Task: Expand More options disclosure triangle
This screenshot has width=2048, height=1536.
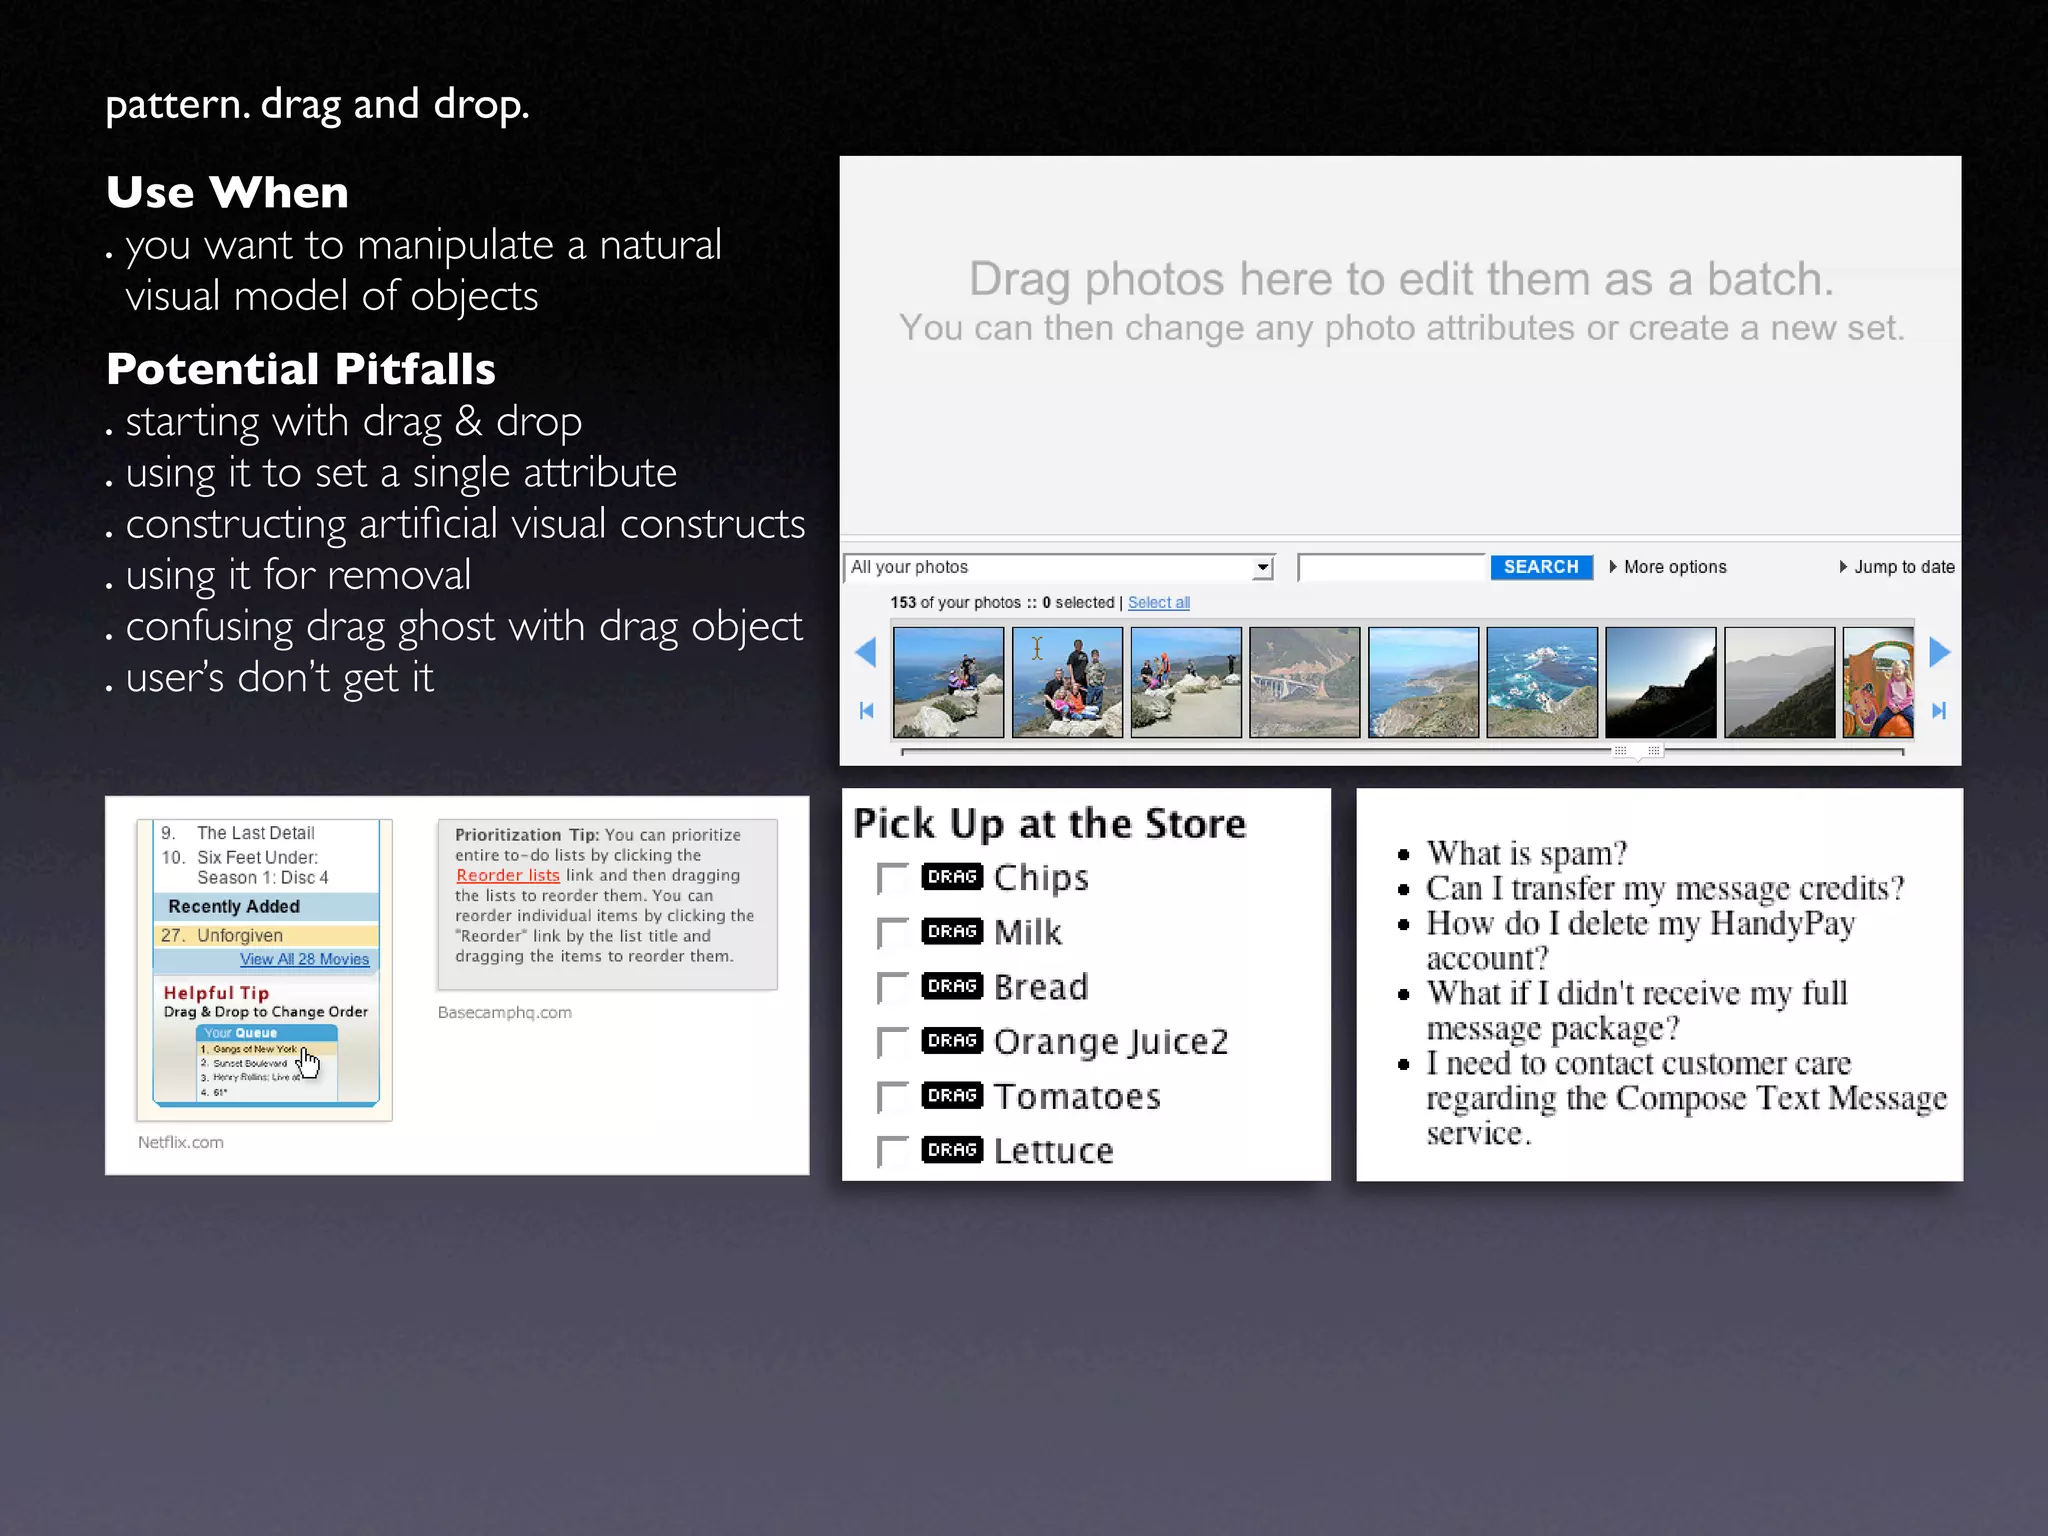Action: (1614, 567)
